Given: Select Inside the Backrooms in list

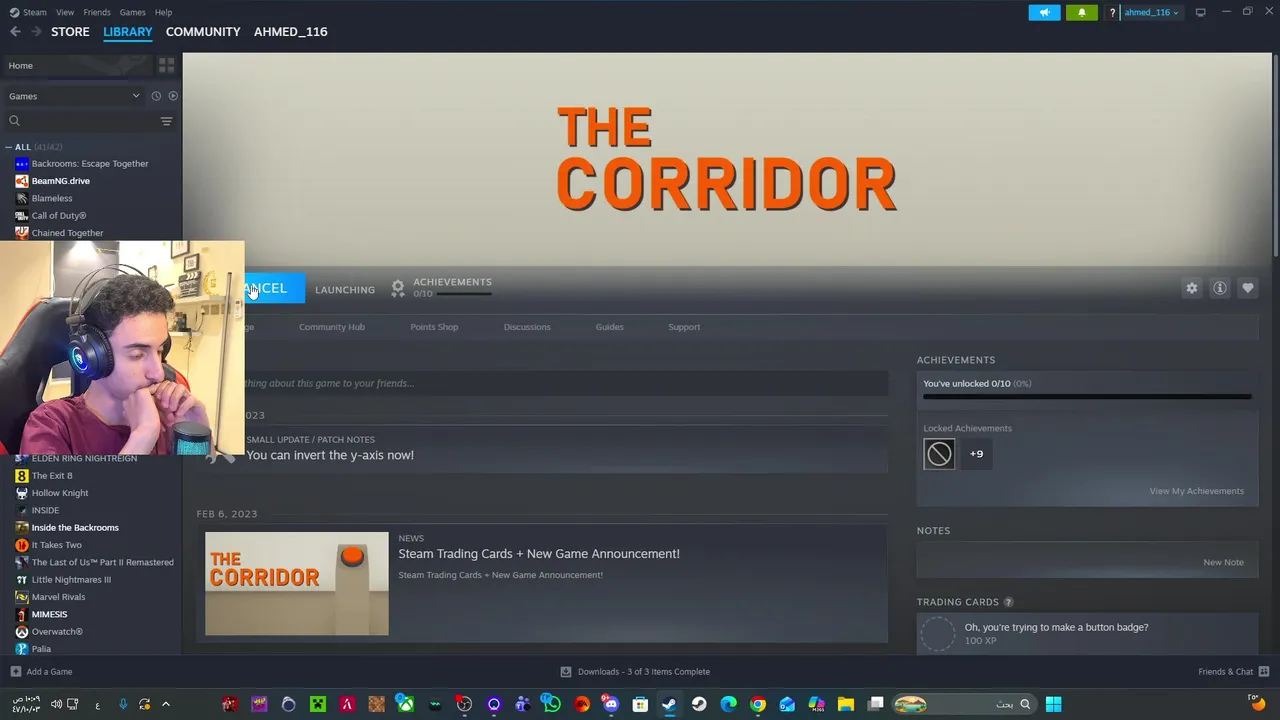Looking at the screenshot, I should [75, 528].
